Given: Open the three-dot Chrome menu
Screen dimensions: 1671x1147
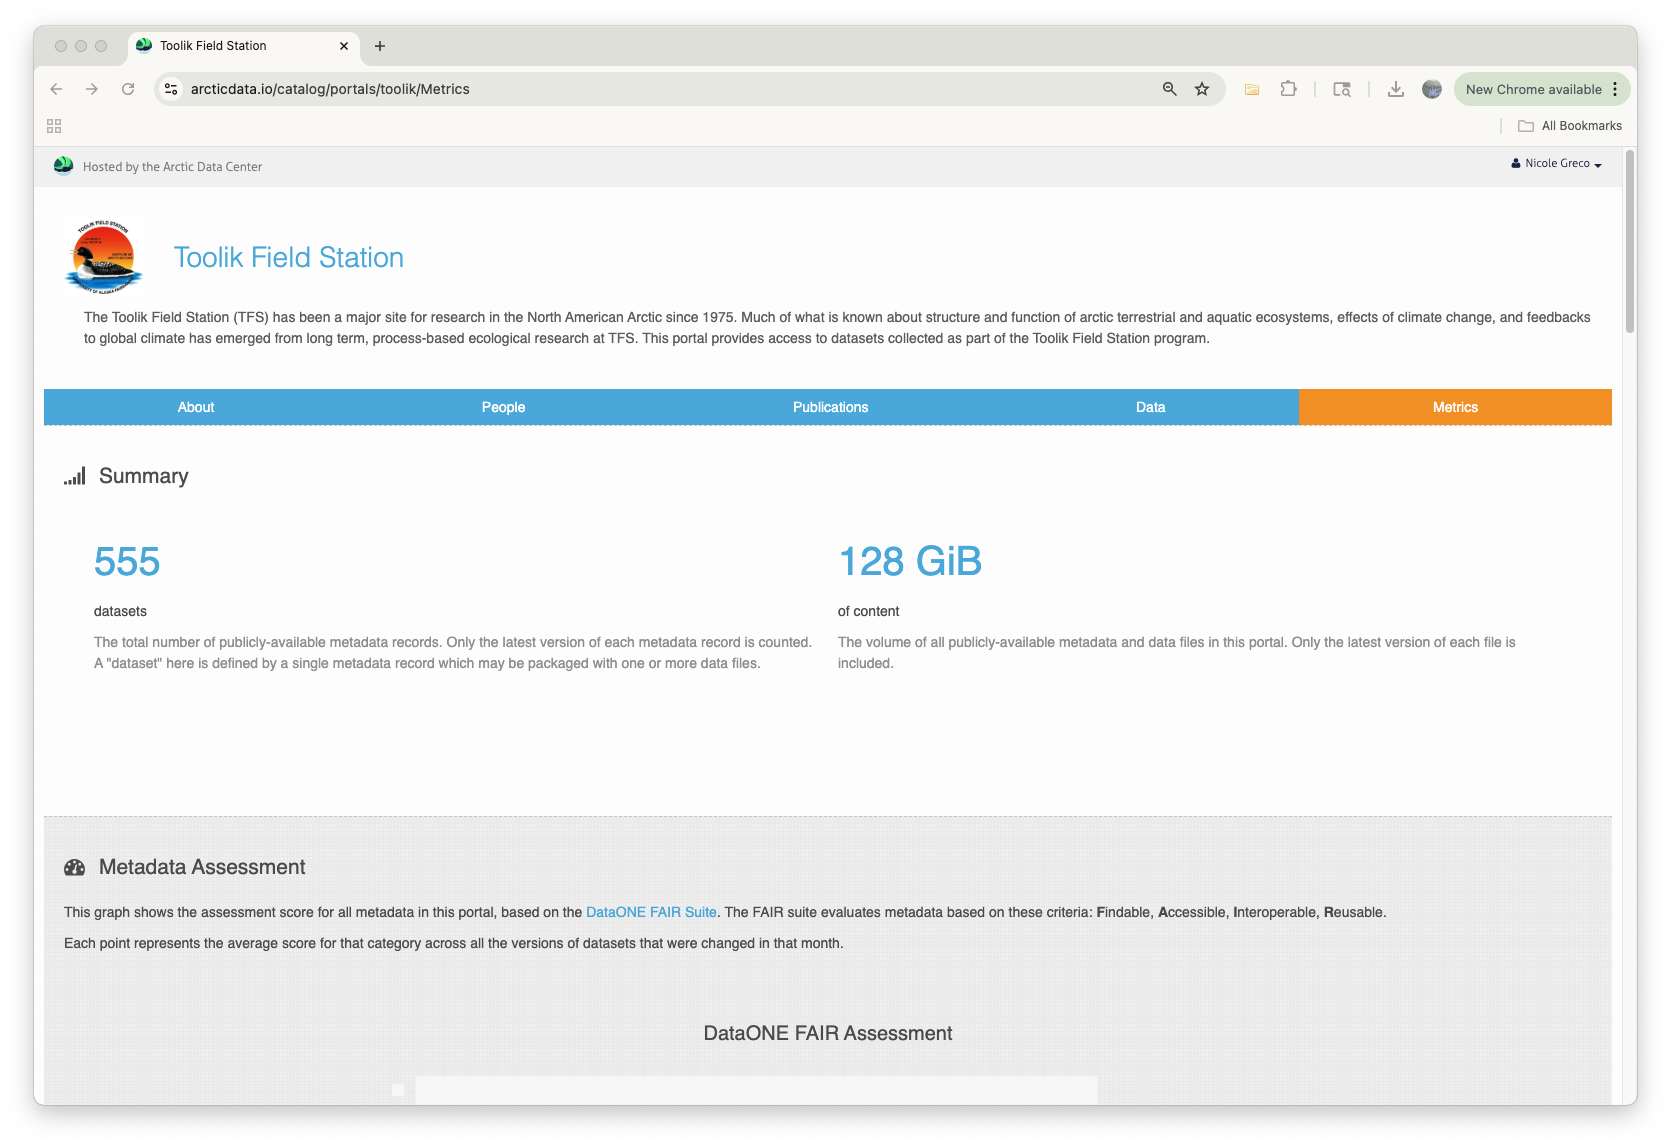Looking at the screenshot, I should [1617, 89].
